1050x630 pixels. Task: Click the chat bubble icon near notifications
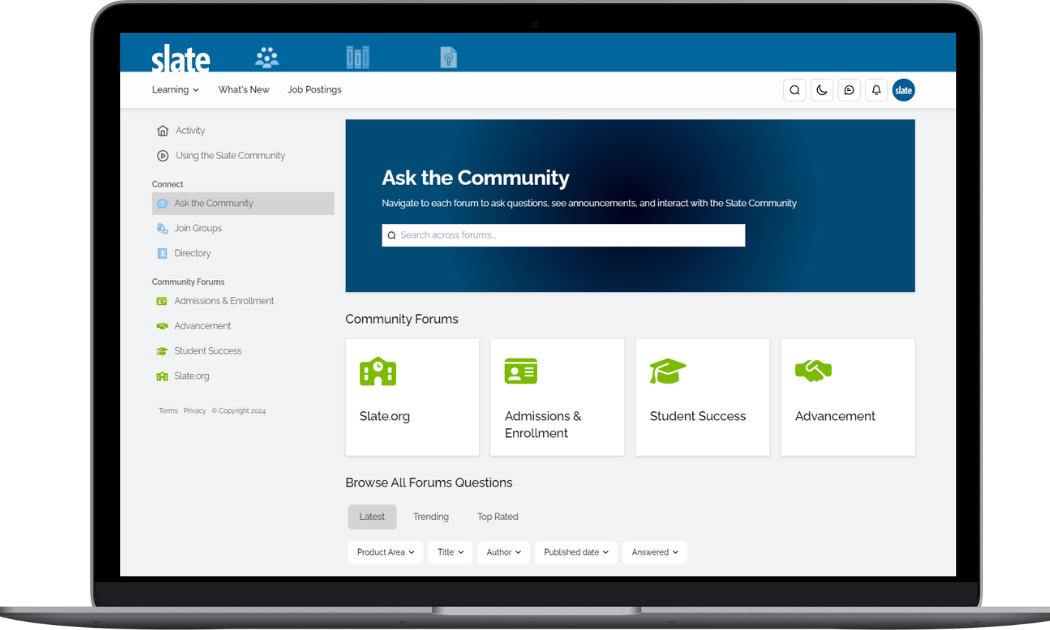(x=849, y=90)
